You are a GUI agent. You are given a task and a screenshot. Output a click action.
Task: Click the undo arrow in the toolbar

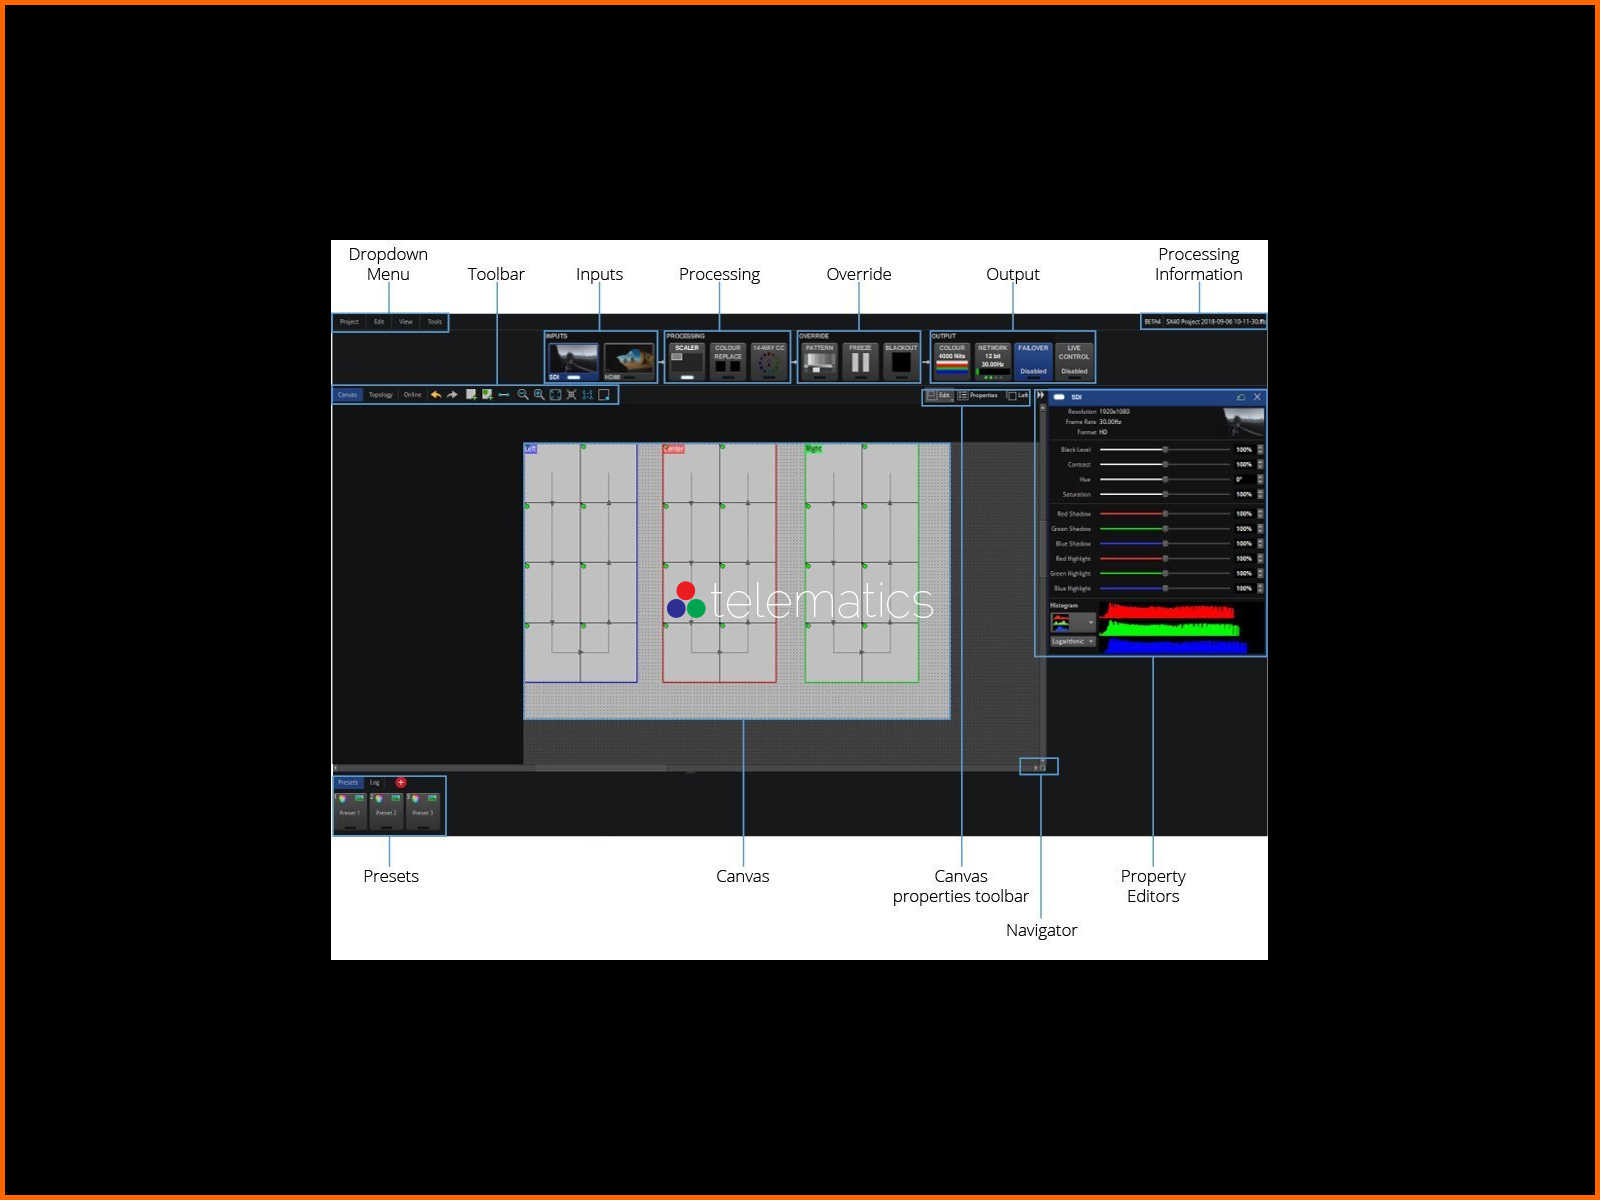coord(436,395)
